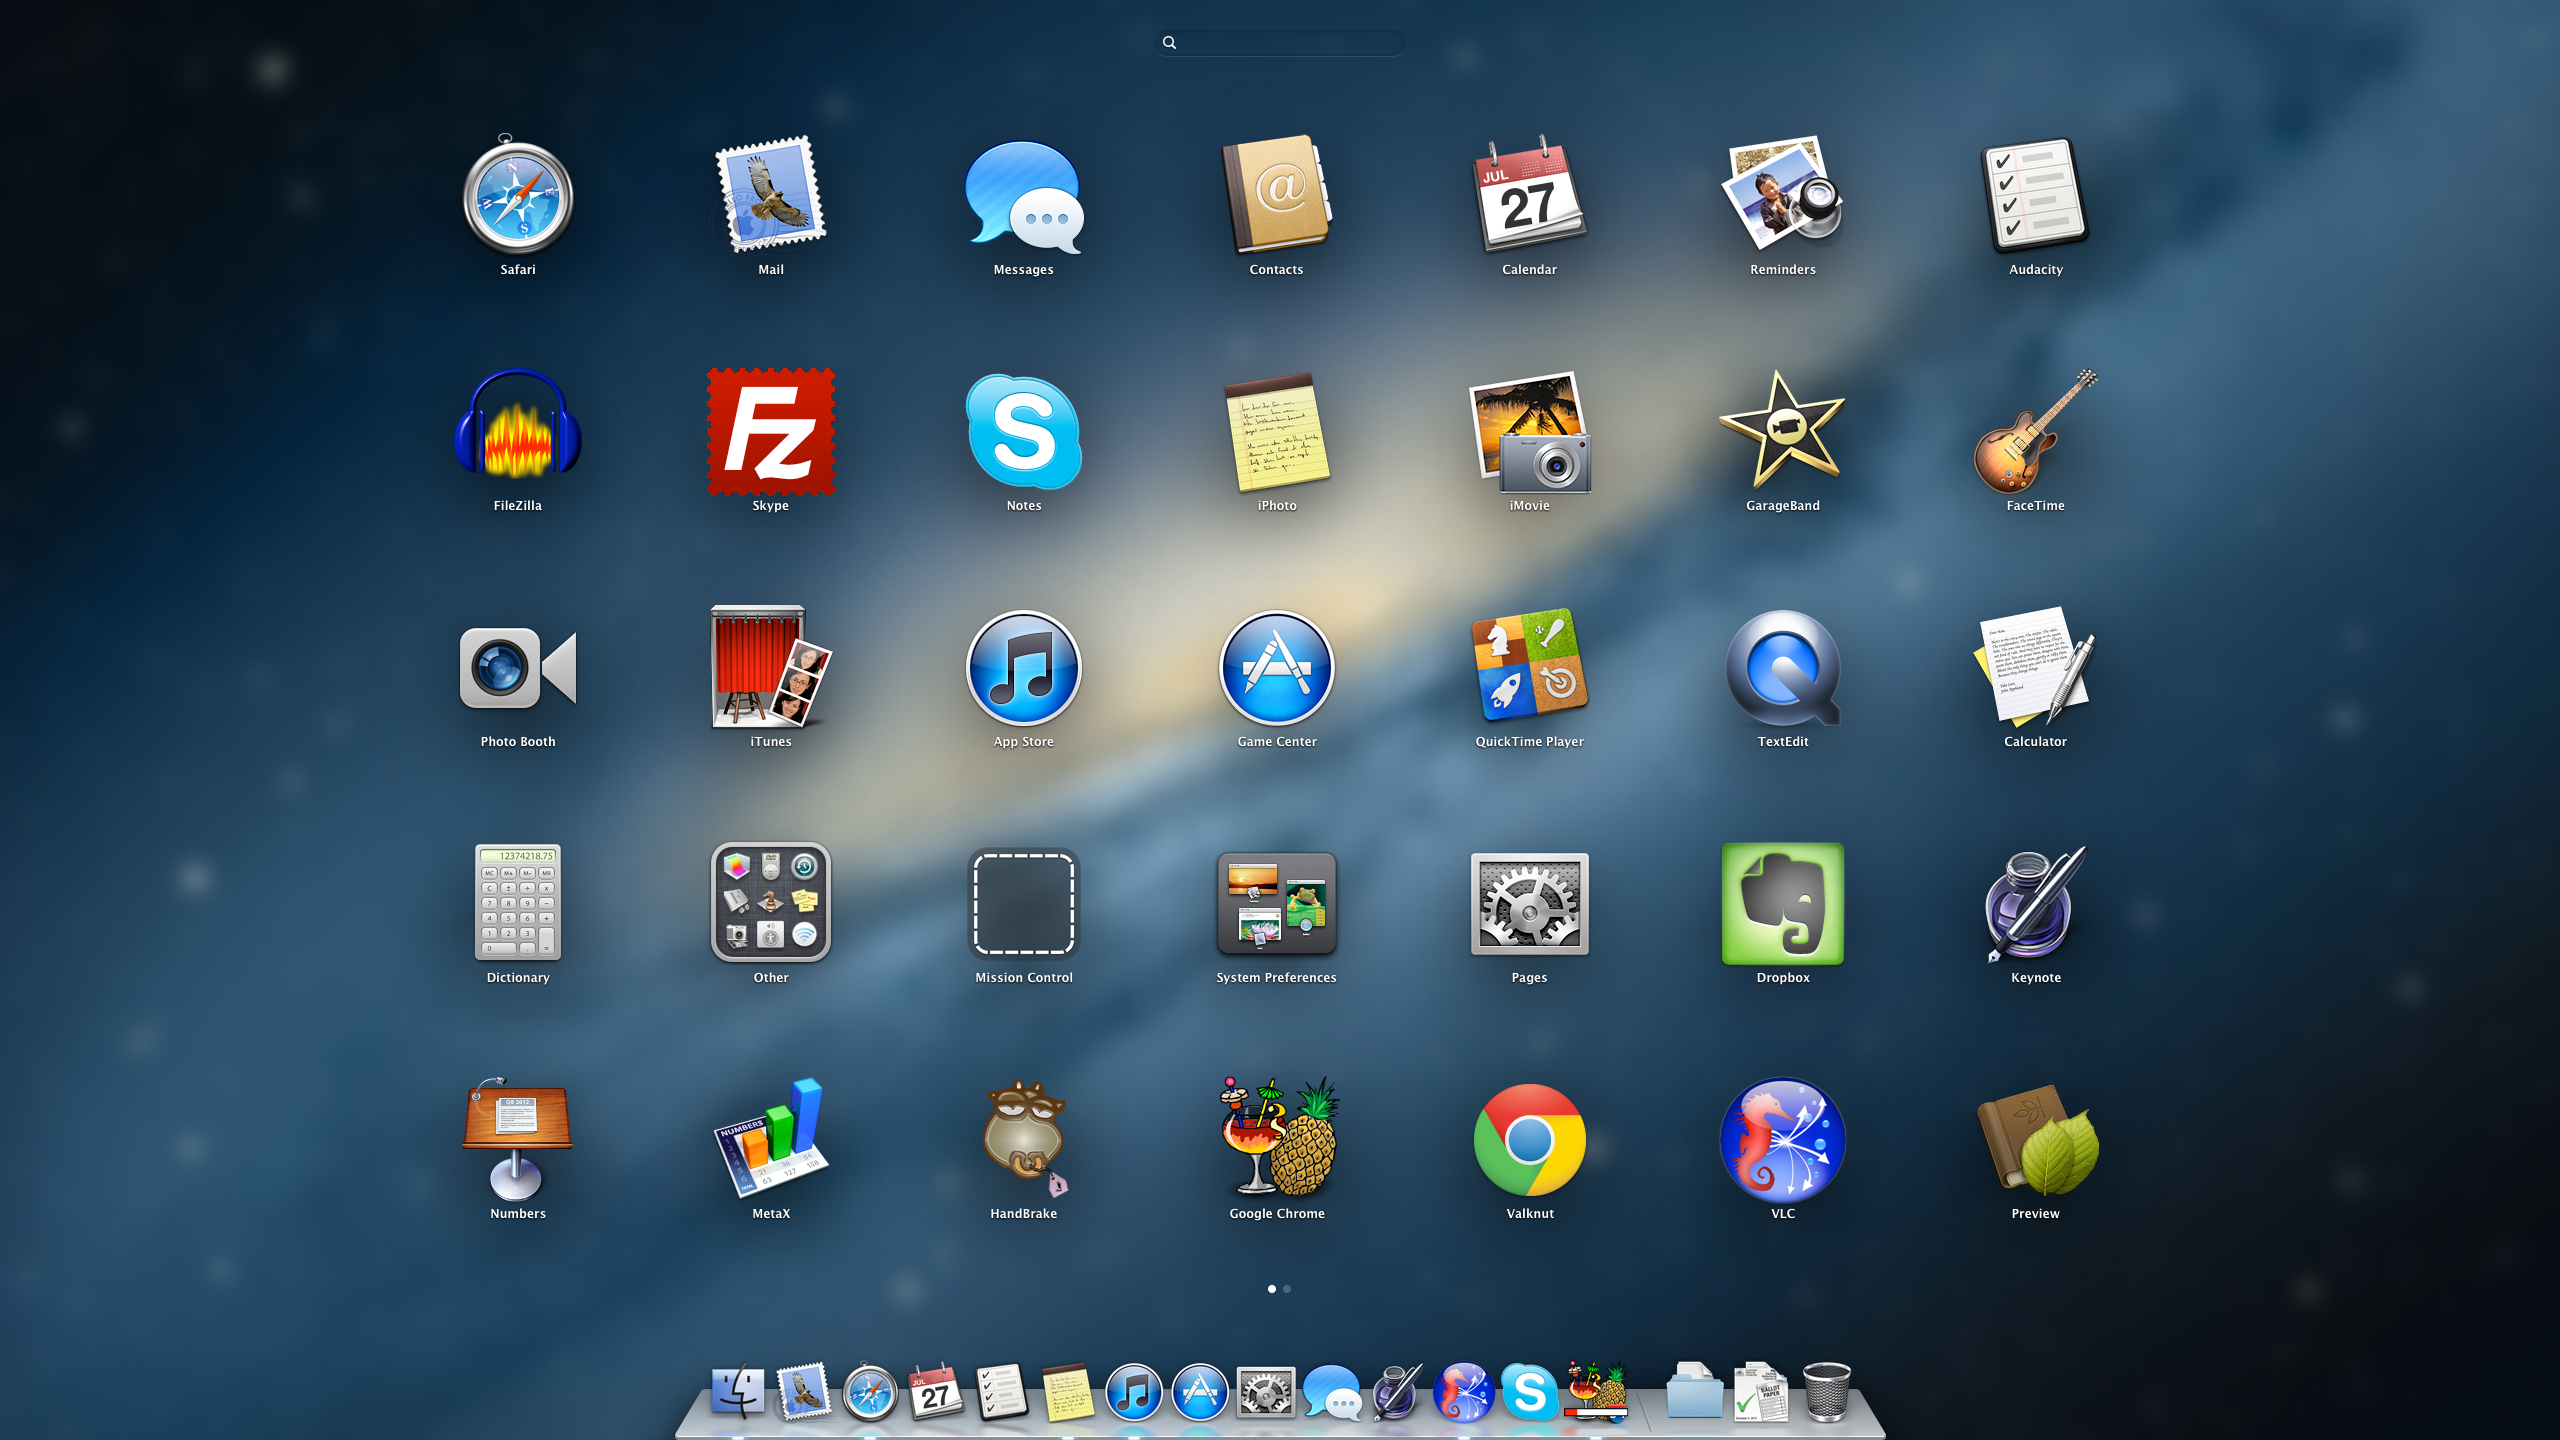This screenshot has height=1440, width=2560.
Task: Click the star icon labeled GarageBand
Action: [1783, 430]
